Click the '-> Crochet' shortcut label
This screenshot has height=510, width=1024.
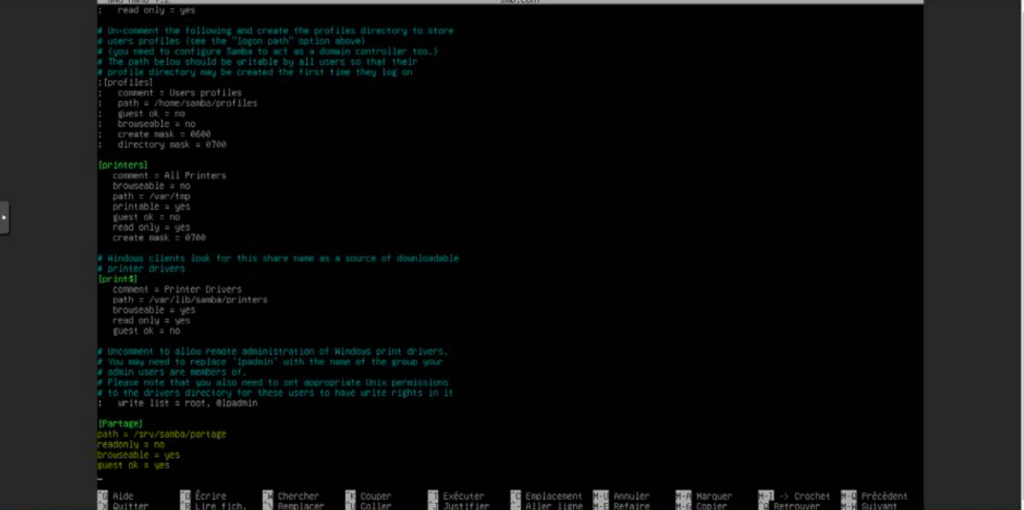(805, 496)
